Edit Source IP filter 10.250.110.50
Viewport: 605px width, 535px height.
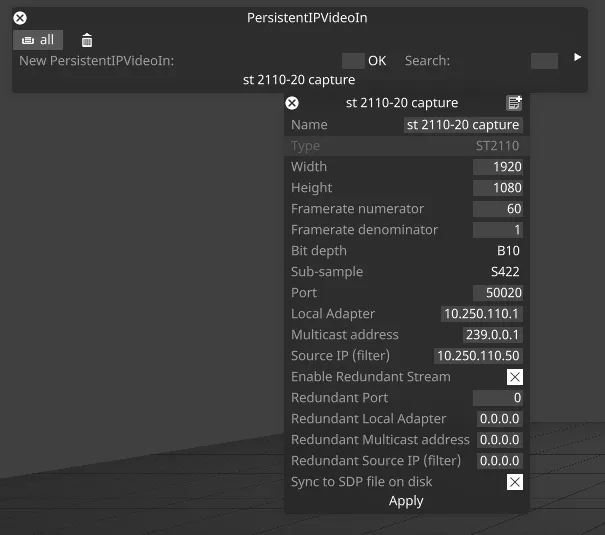478,356
